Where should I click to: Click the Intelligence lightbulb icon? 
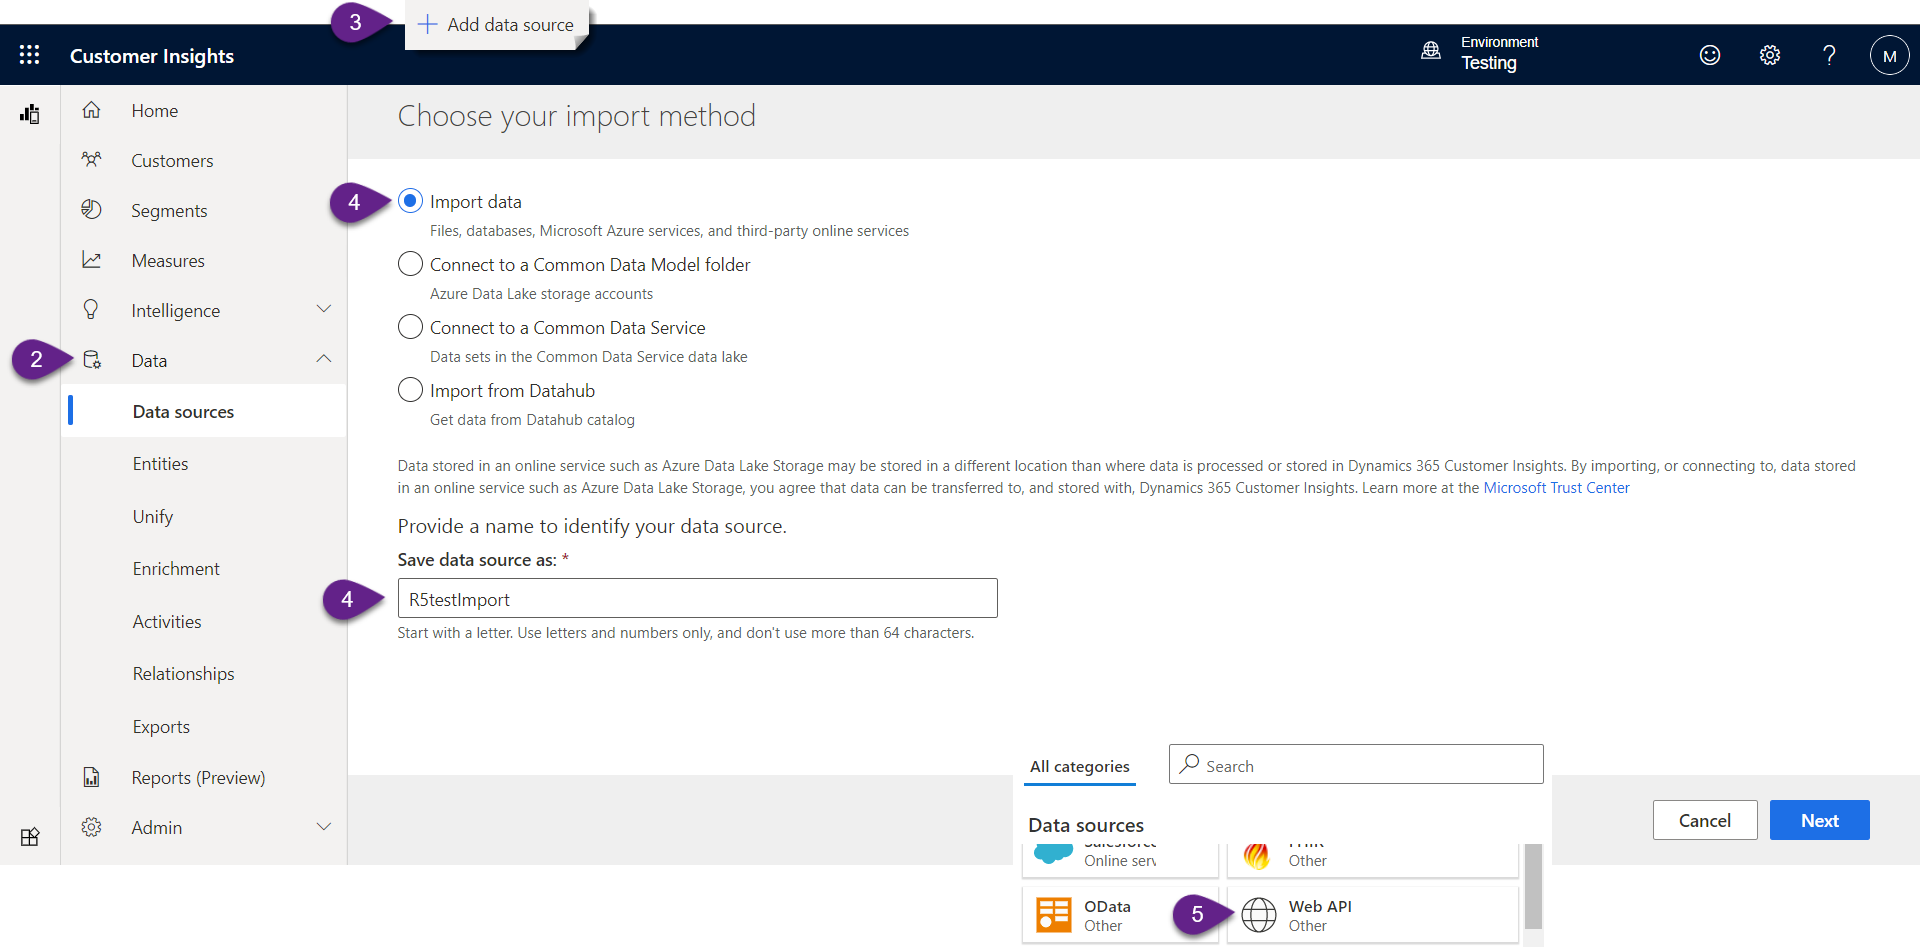pyautogui.click(x=91, y=310)
